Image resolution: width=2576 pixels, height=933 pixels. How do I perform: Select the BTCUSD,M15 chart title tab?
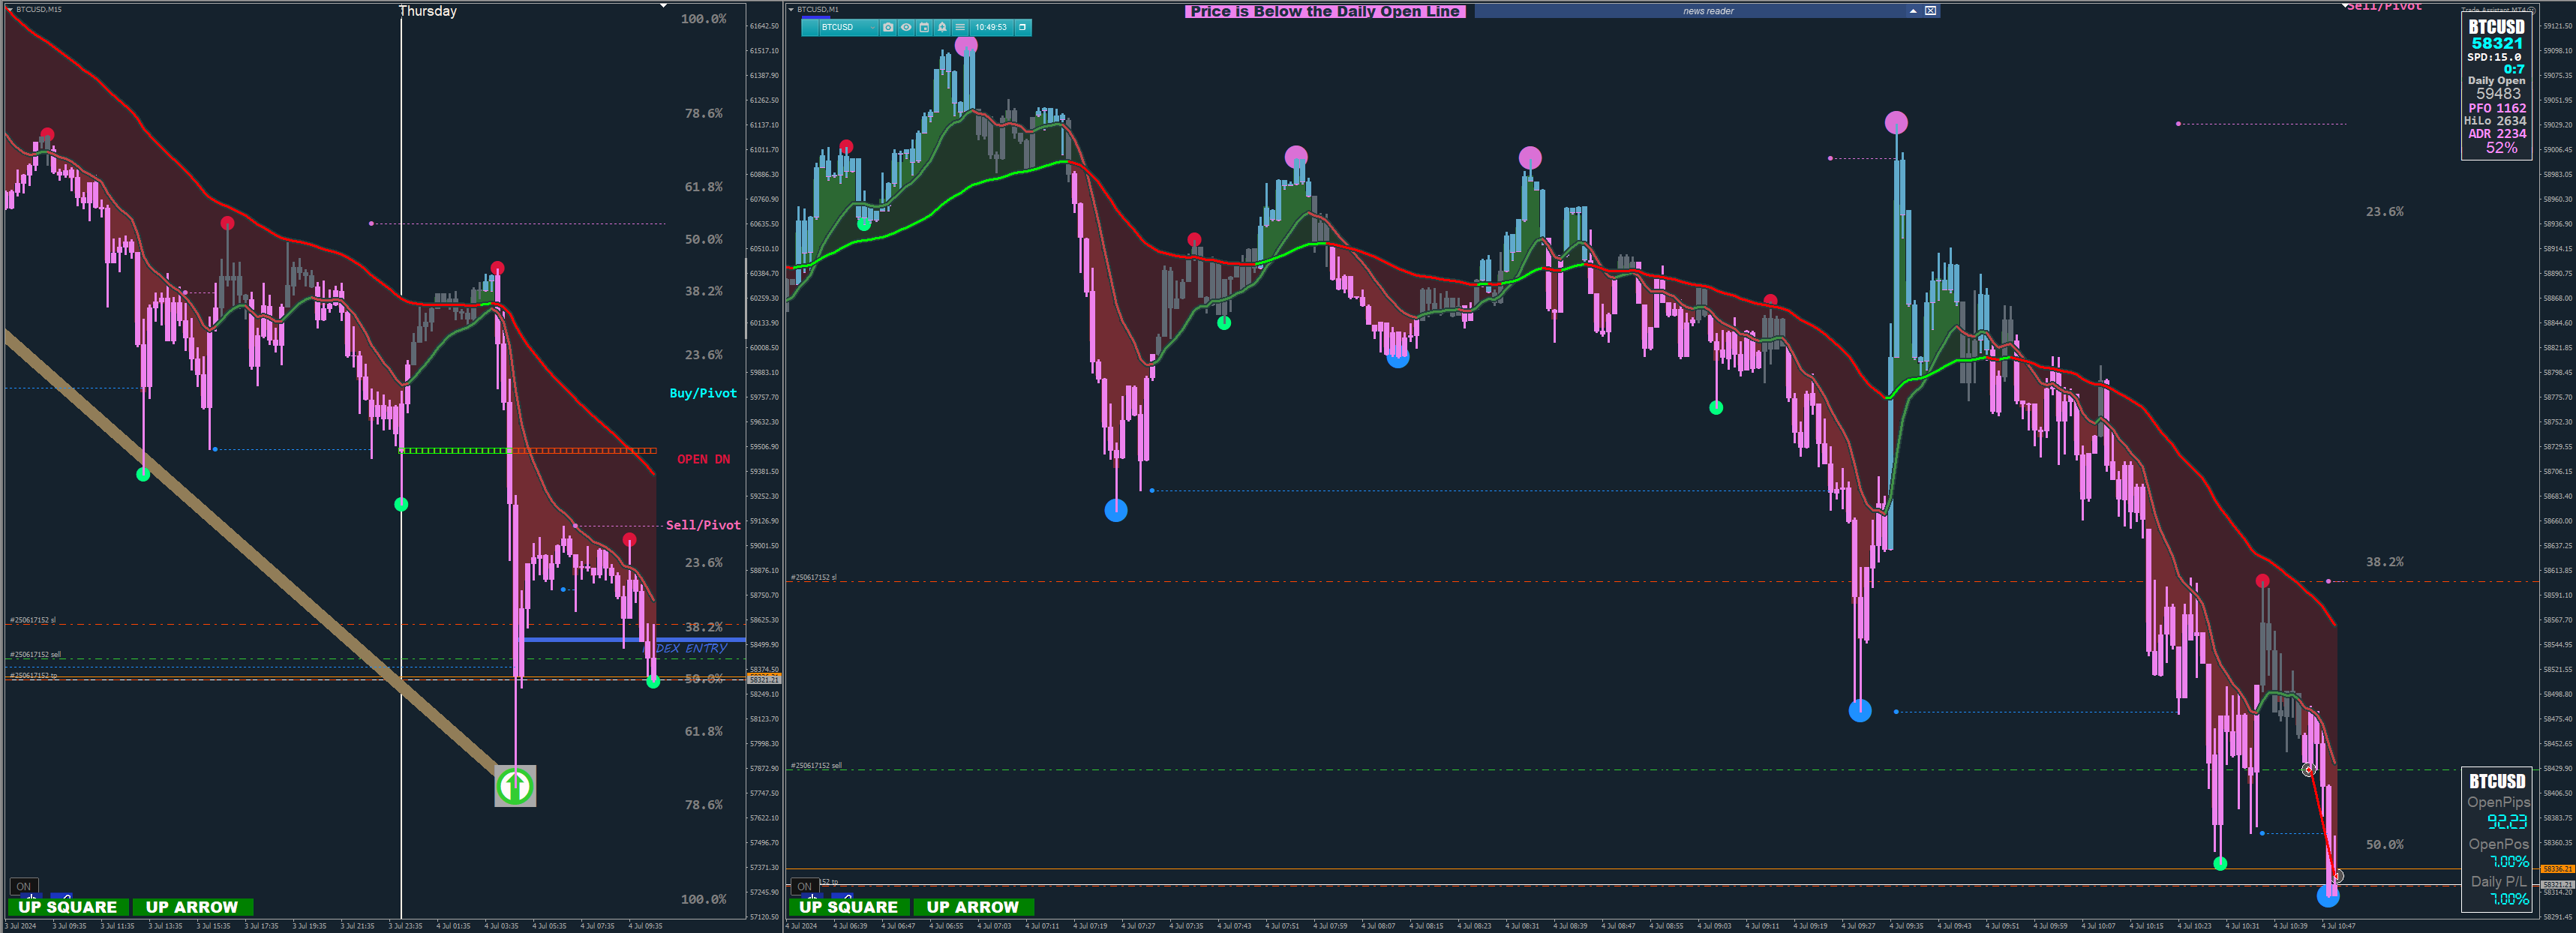point(38,9)
